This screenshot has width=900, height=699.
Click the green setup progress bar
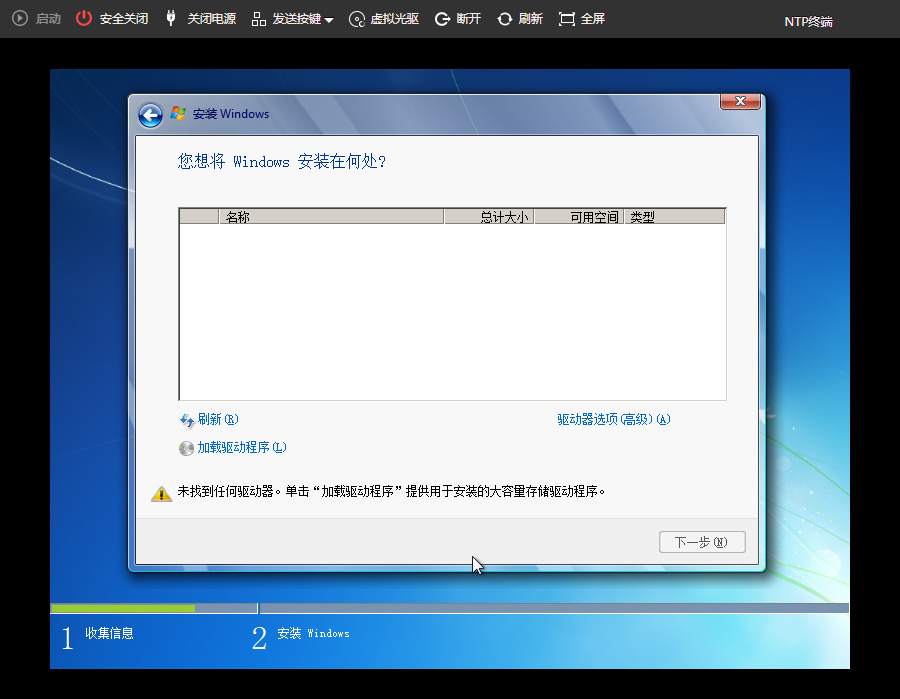click(x=123, y=608)
